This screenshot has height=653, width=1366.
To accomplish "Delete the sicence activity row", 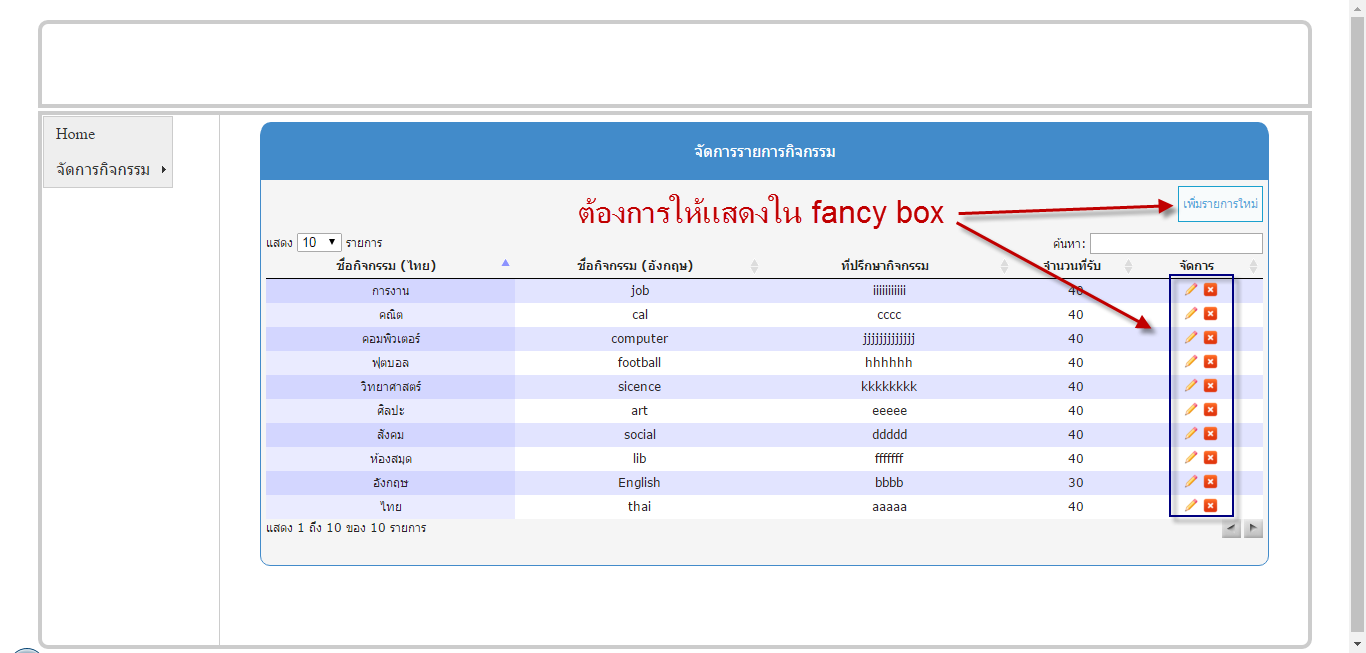I will tap(1210, 386).
